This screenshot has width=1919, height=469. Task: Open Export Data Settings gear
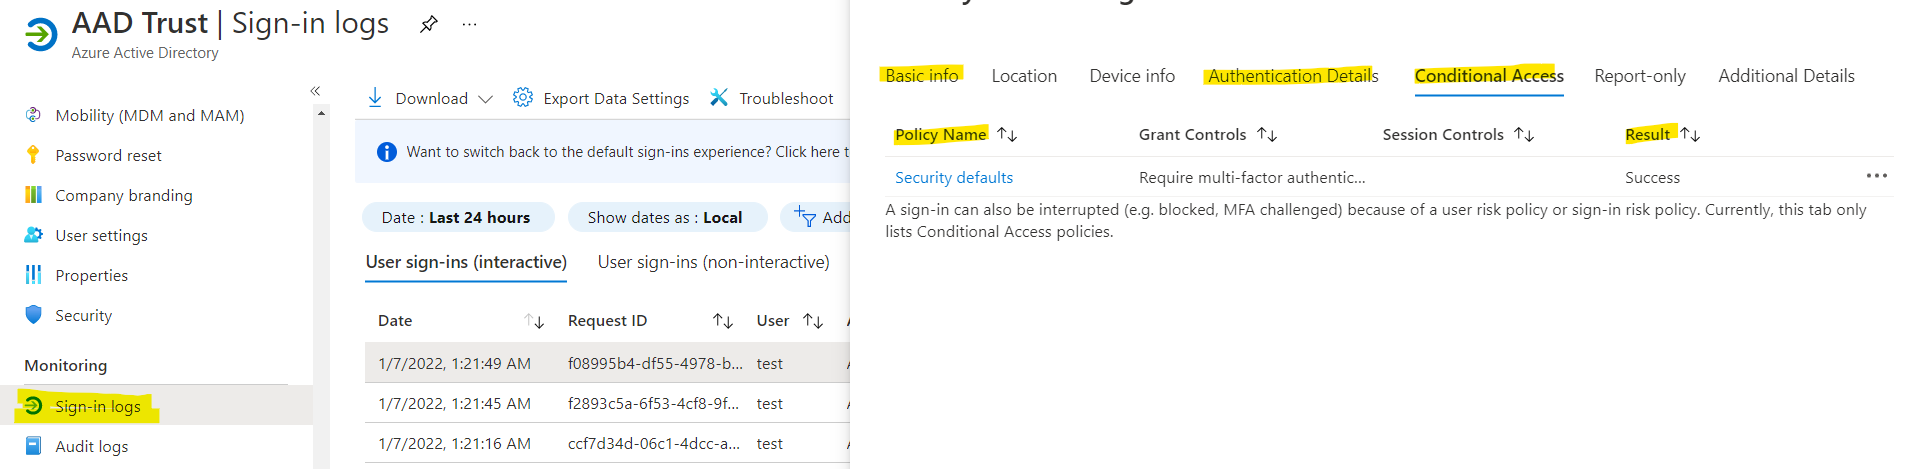(522, 97)
